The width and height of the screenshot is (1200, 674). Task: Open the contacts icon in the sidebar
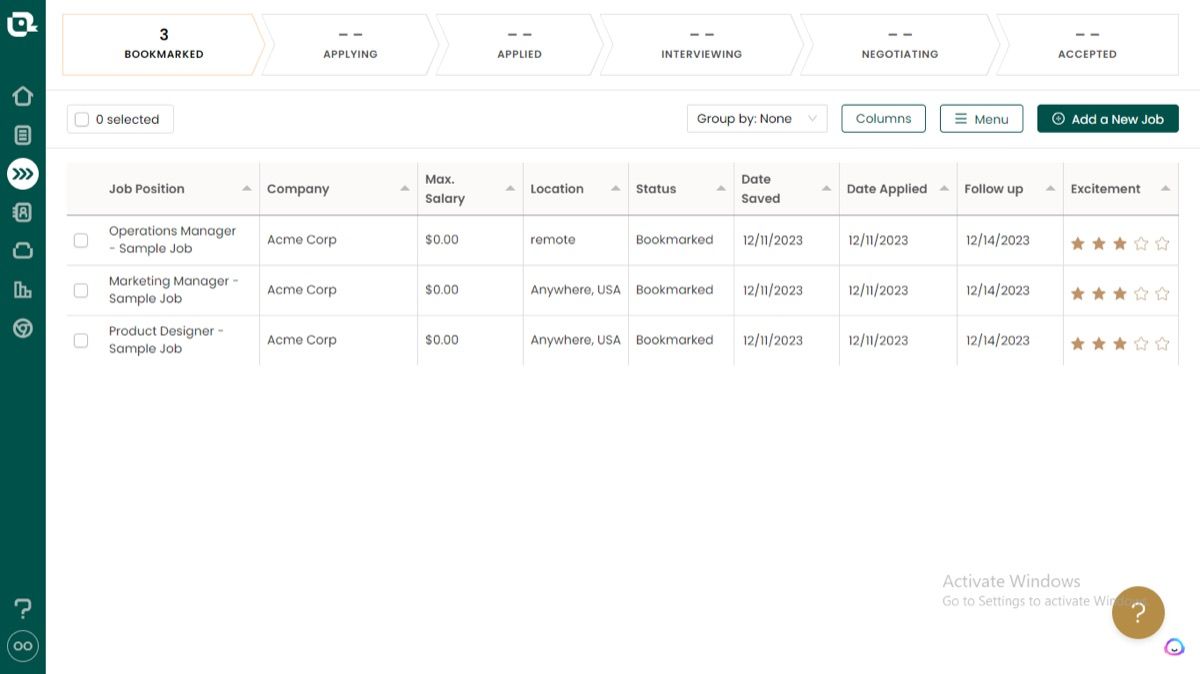[x=22, y=212]
